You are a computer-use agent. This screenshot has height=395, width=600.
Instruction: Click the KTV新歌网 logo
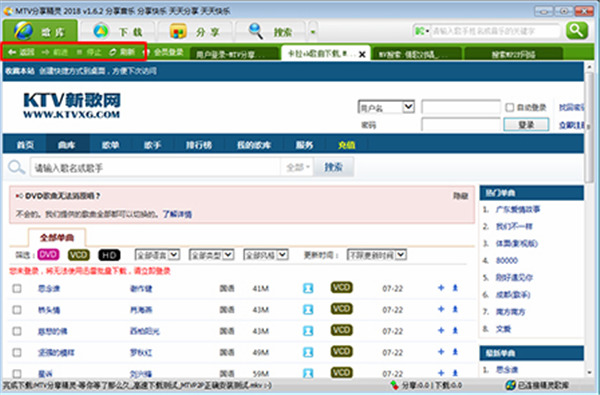point(72,105)
